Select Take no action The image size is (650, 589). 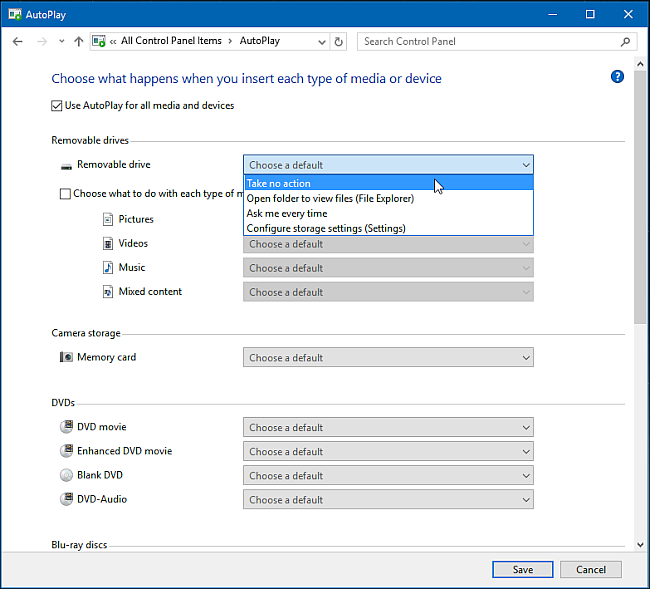point(388,183)
